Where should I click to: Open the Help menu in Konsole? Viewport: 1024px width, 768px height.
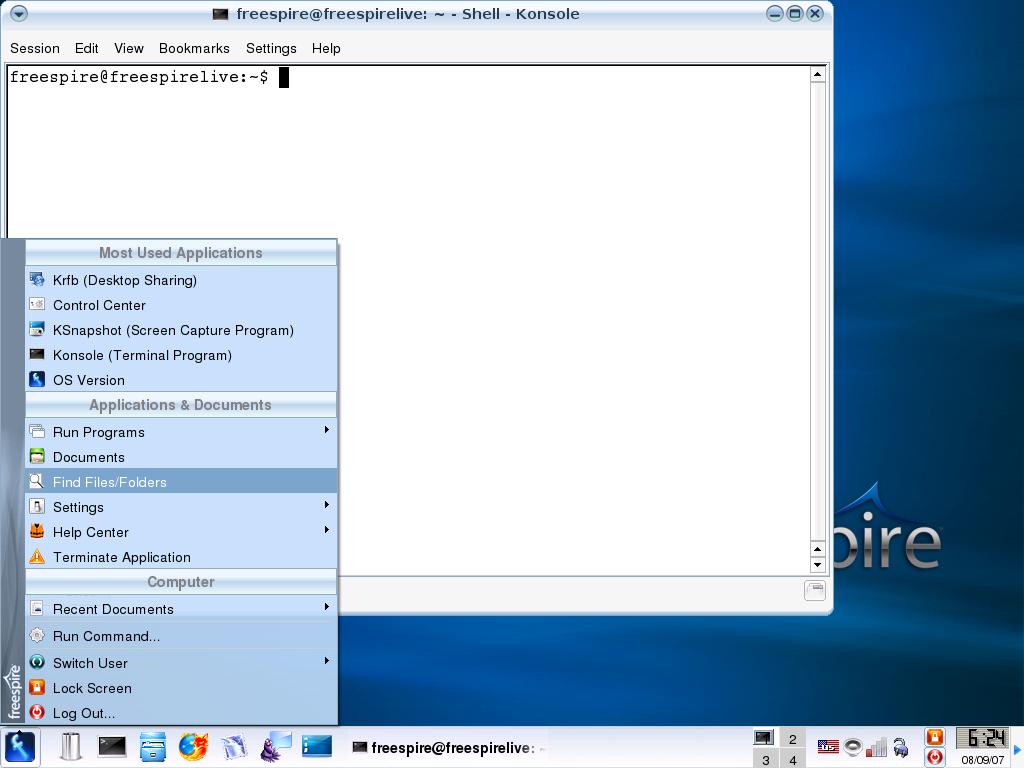[326, 48]
